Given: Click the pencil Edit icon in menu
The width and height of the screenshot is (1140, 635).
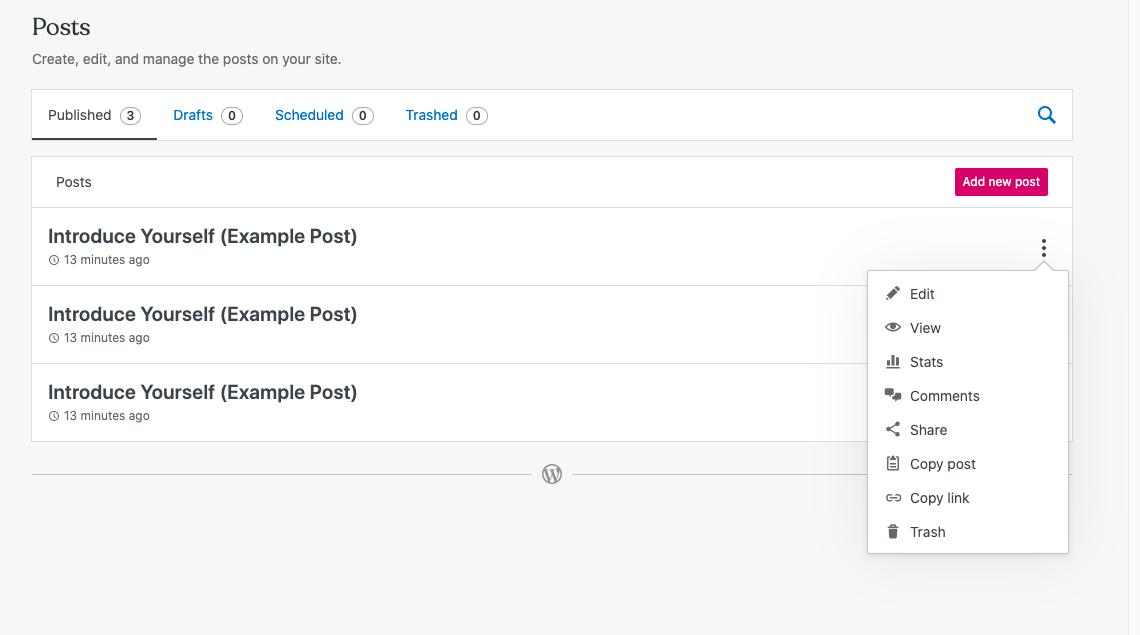Looking at the screenshot, I should click(x=893, y=294).
